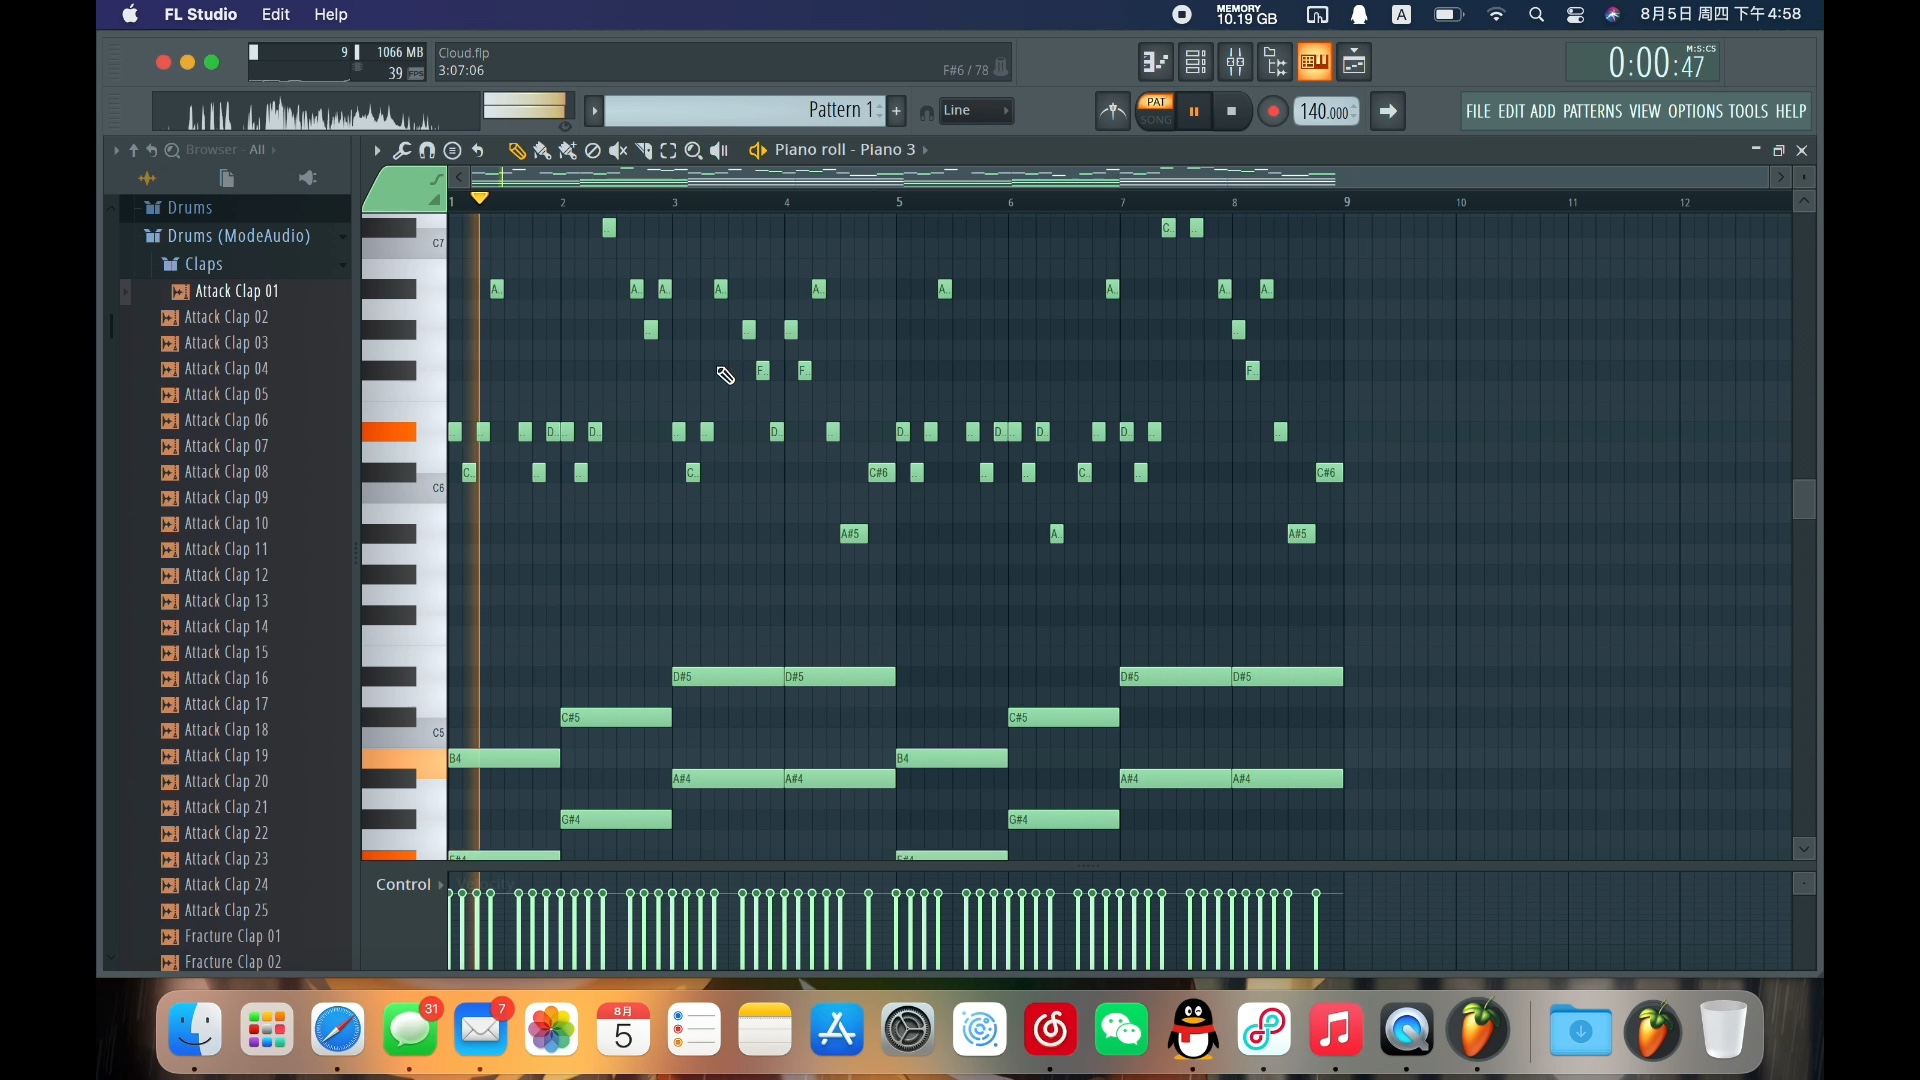Expand the Claps folder in browser
The image size is (1920, 1080).
click(x=202, y=262)
